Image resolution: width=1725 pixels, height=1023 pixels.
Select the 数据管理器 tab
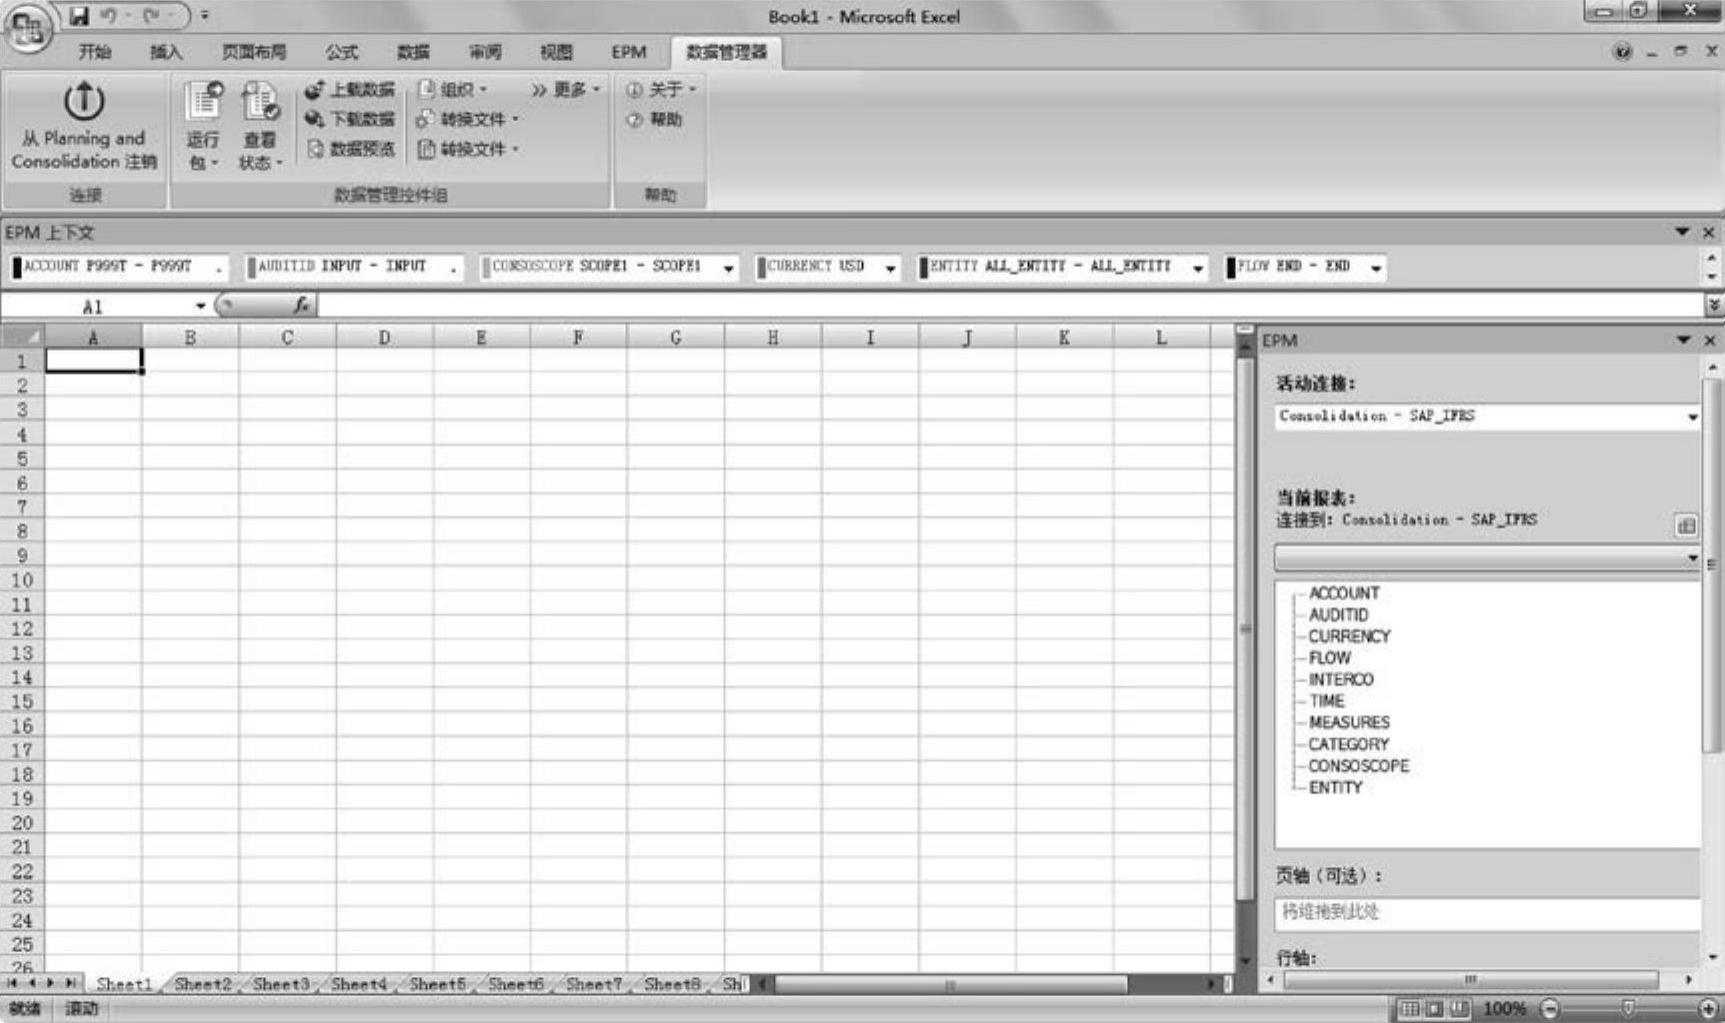tap(726, 52)
